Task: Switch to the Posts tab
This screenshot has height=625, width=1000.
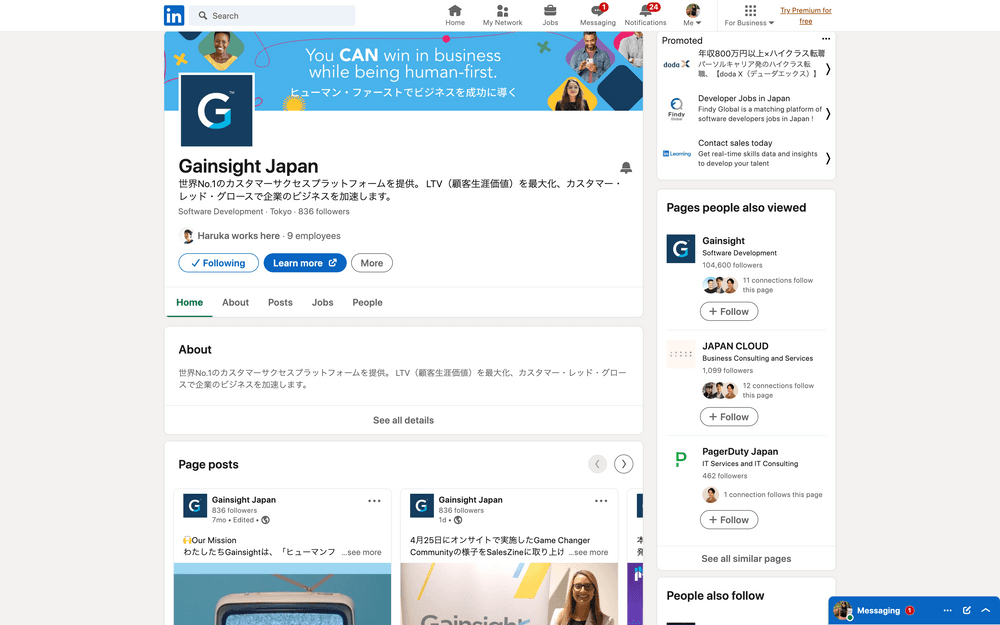Action: coord(280,302)
